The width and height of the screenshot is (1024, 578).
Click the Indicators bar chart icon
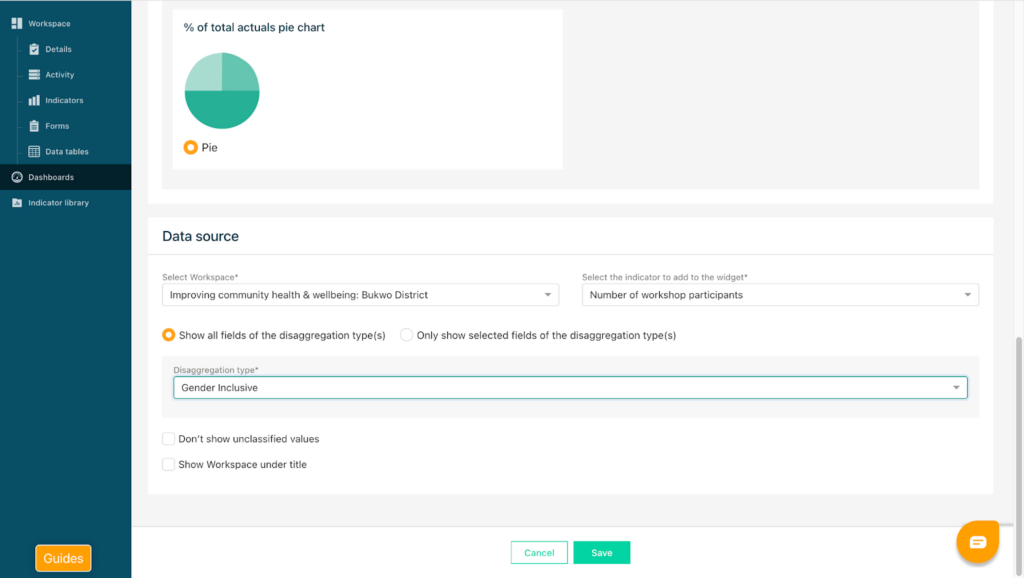pos(34,100)
